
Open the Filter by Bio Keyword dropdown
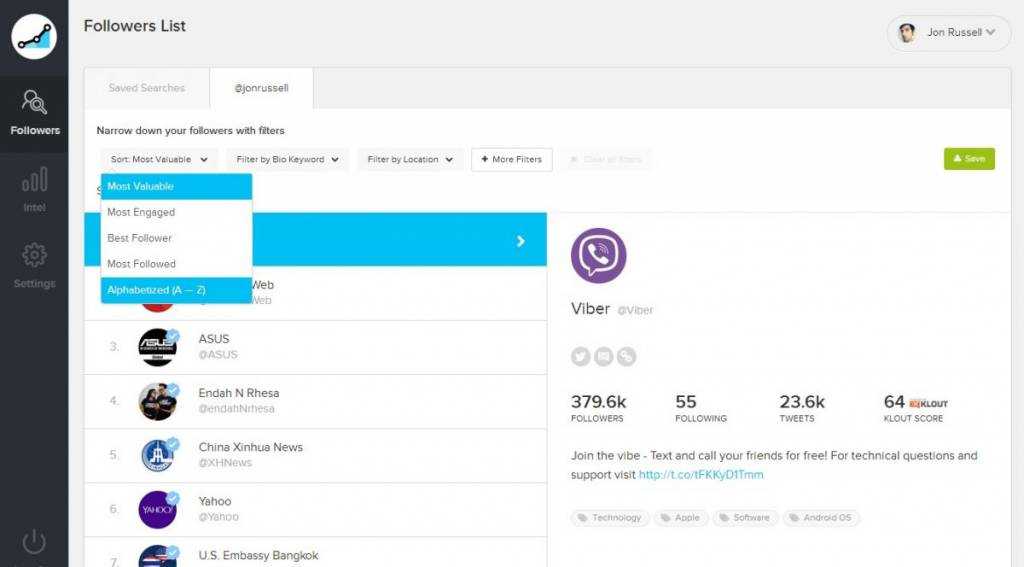pyautogui.click(x=286, y=159)
